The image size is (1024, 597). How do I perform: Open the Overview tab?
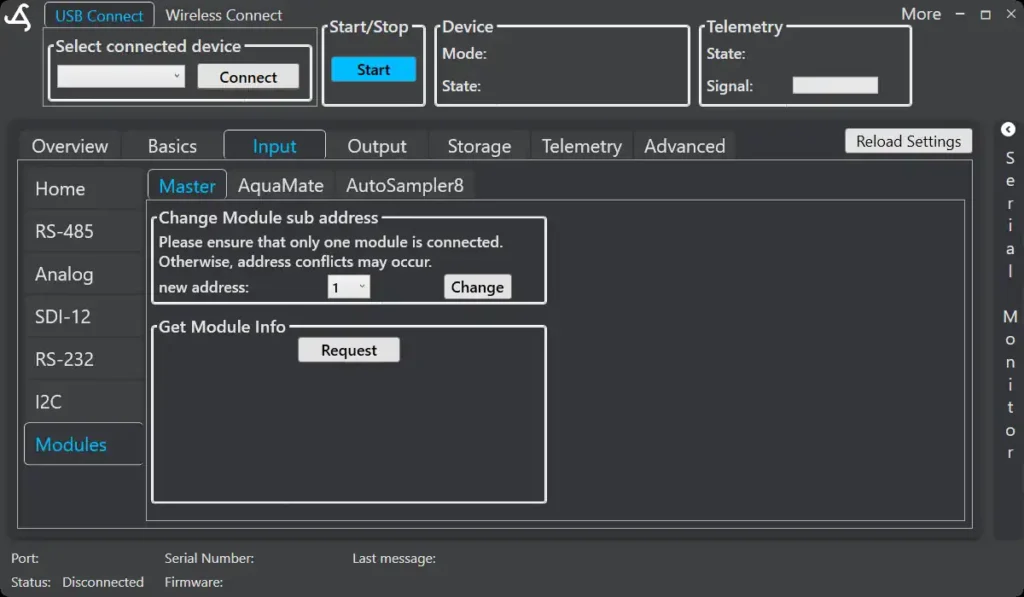70,146
